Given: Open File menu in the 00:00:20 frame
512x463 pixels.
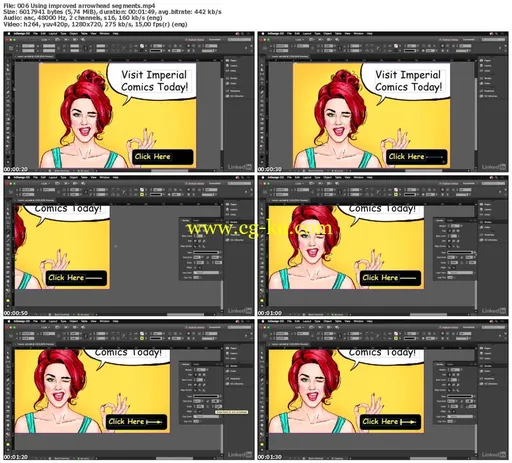Looking at the screenshot, I should [35, 34].
